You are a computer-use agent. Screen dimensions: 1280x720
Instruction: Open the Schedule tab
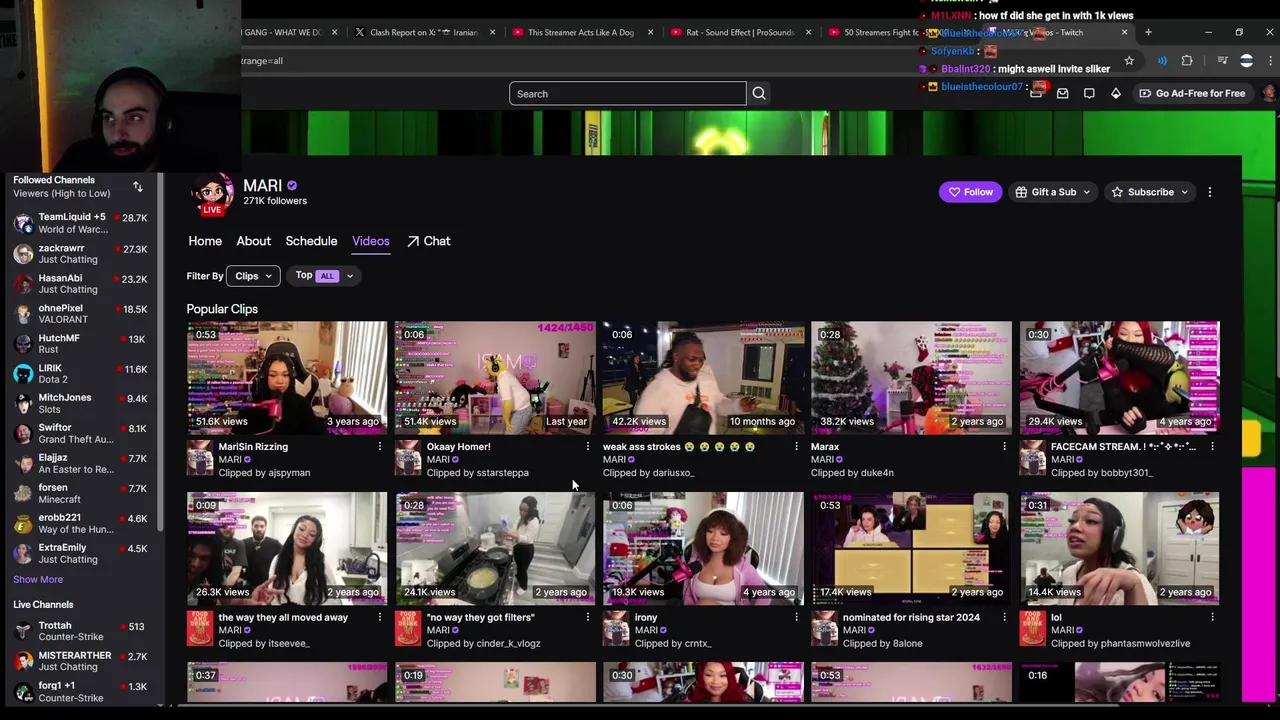[311, 241]
